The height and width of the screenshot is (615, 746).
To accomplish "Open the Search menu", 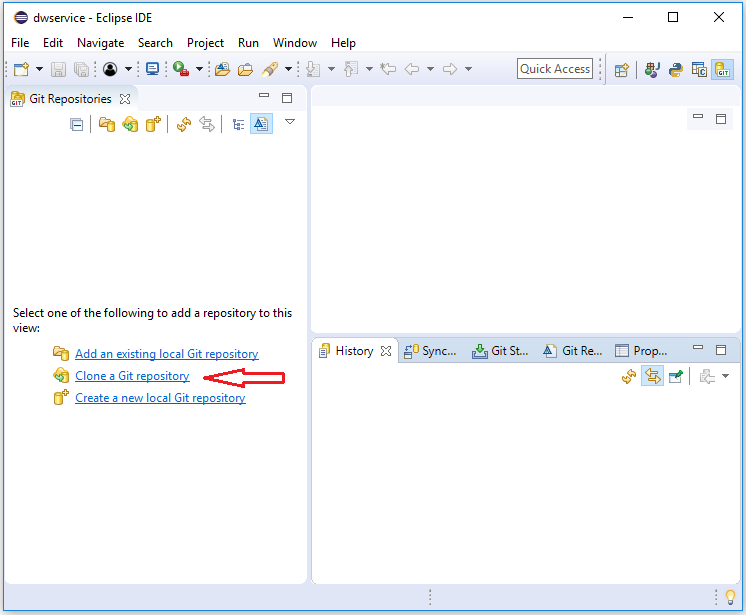I will click(x=155, y=43).
